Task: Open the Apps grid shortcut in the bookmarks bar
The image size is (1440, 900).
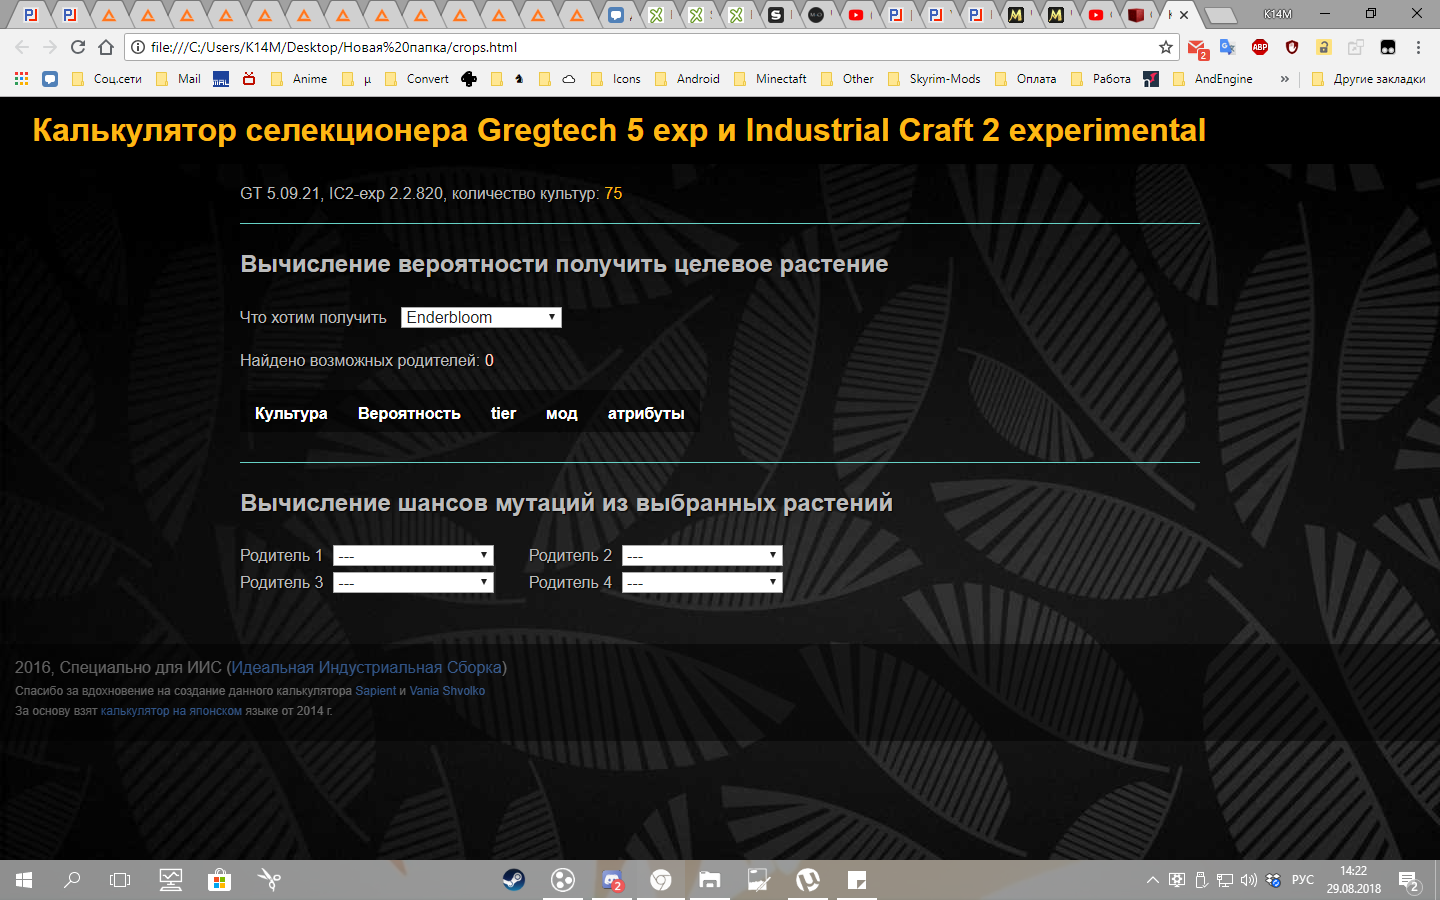Action: click(21, 79)
